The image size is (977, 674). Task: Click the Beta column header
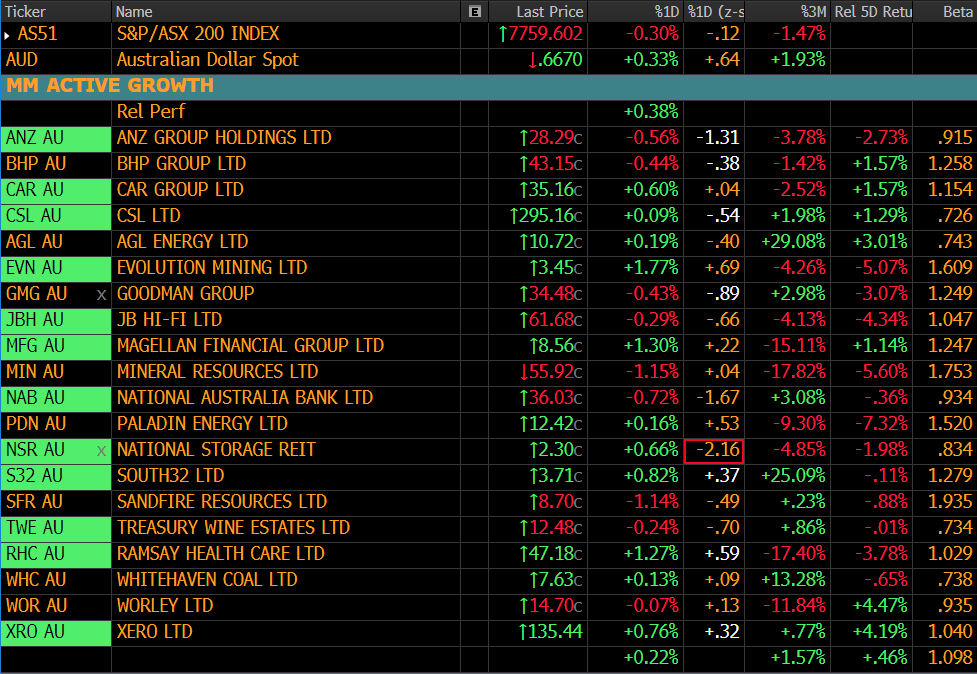click(x=957, y=11)
